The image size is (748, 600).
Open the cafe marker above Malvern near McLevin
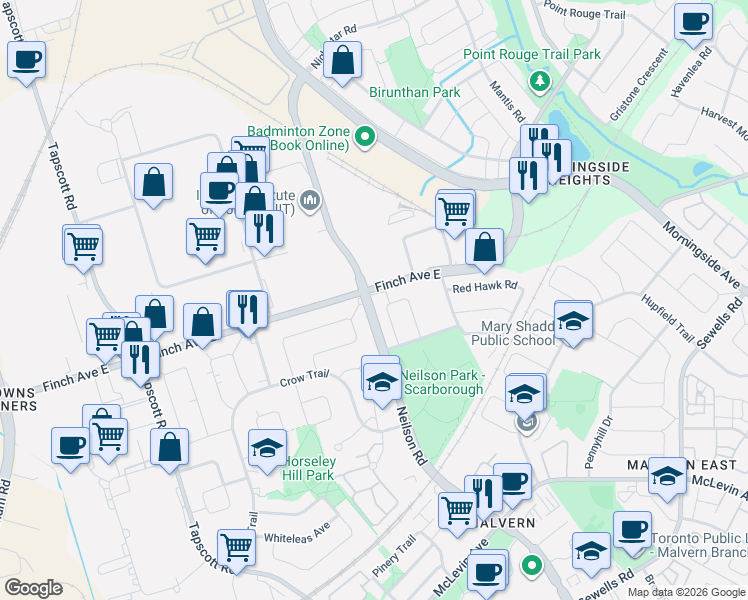tap(513, 483)
